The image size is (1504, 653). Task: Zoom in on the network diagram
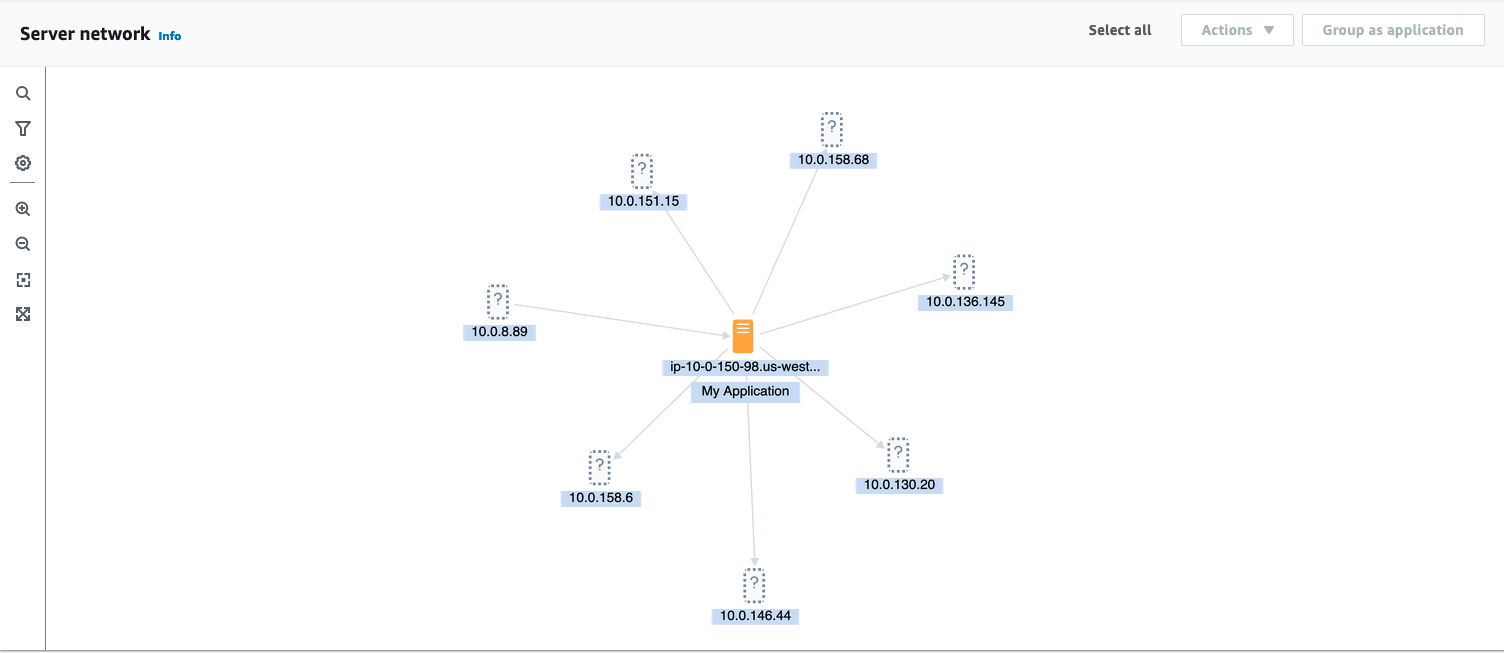23,208
